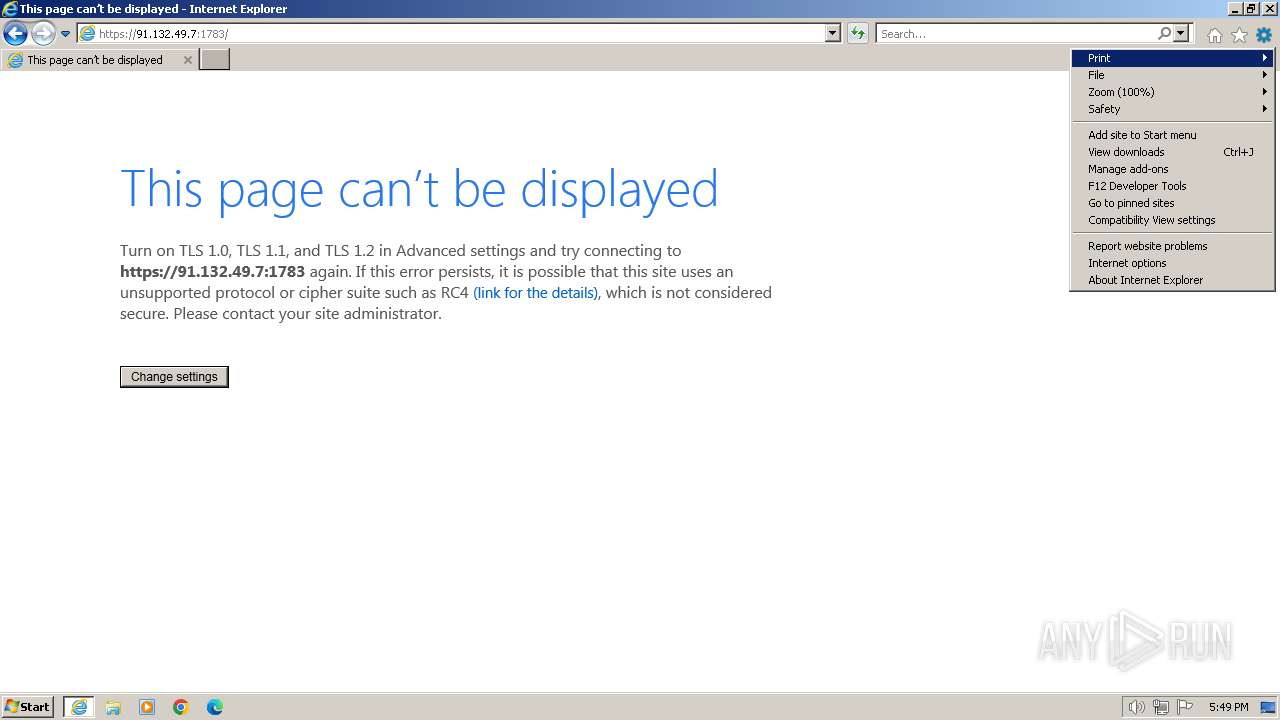The height and width of the screenshot is (720, 1280).
Task: Choose Go to pinned sites
Action: [x=1172, y=203]
